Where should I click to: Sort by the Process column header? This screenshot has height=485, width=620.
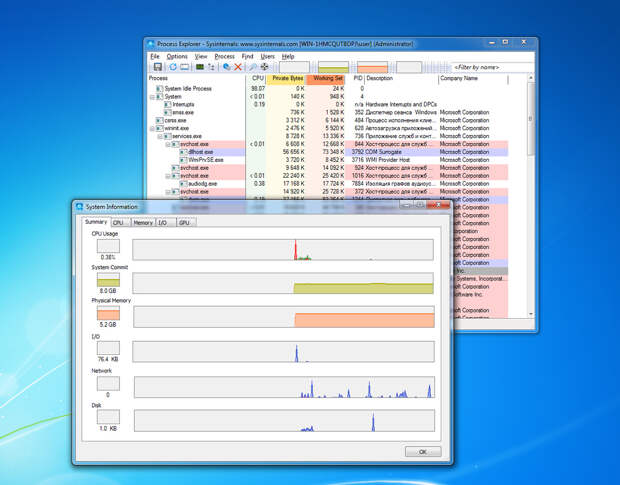tap(197, 78)
